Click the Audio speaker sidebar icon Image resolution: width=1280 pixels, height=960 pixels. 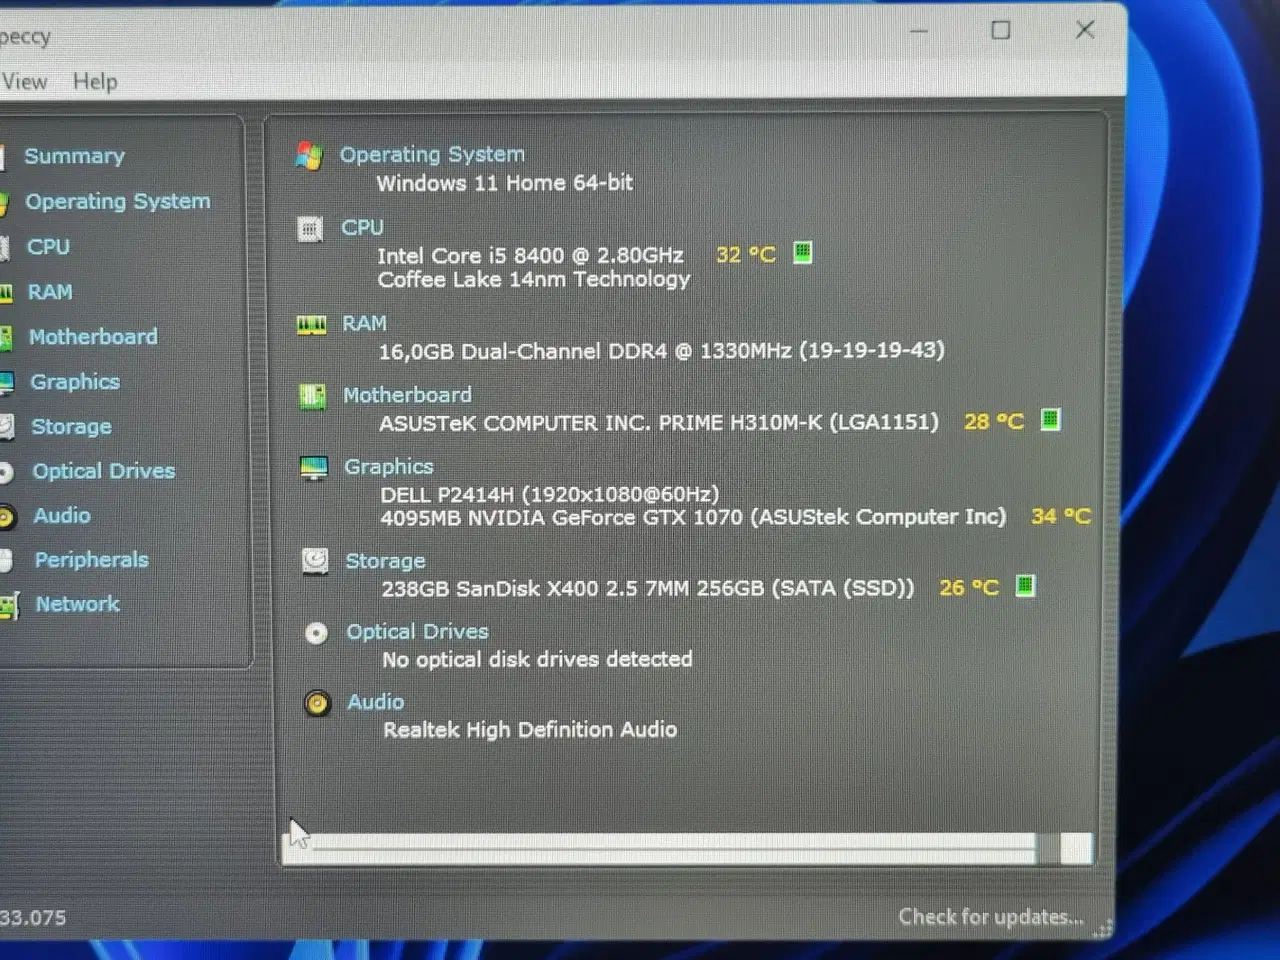point(6,517)
